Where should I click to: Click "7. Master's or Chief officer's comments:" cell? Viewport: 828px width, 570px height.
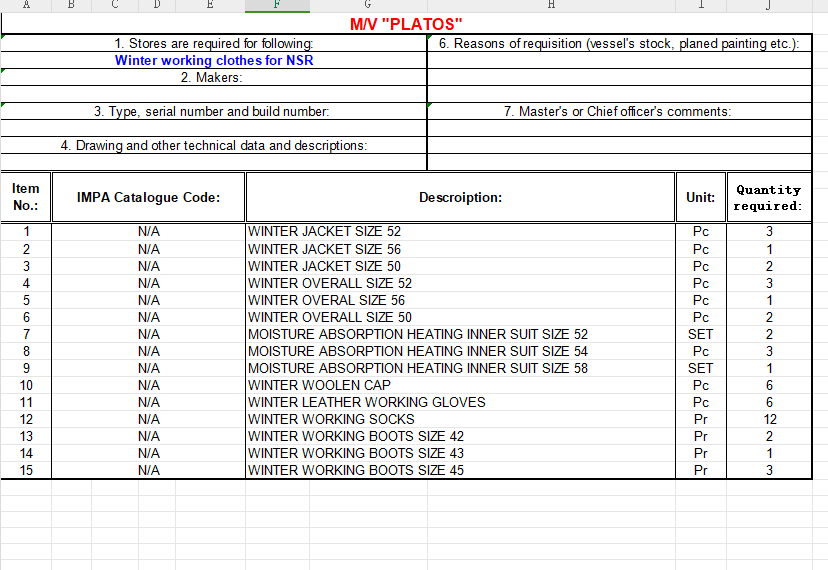tap(617, 111)
